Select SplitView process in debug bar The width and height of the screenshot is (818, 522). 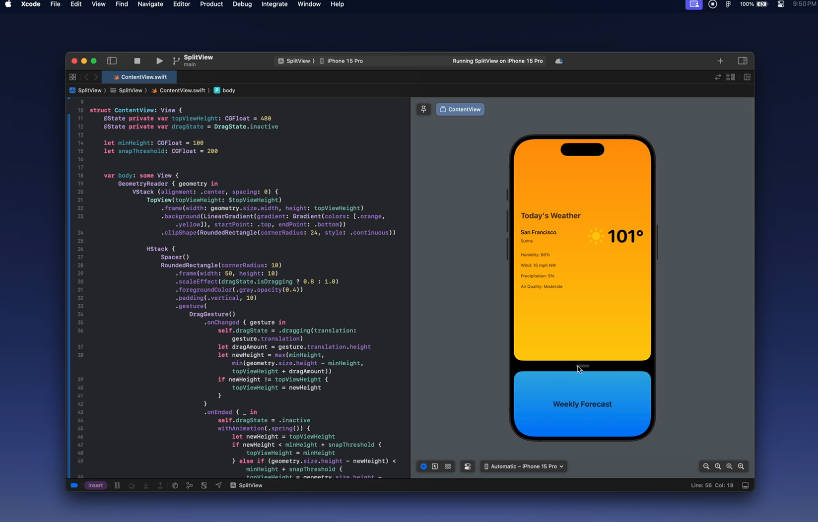point(246,485)
